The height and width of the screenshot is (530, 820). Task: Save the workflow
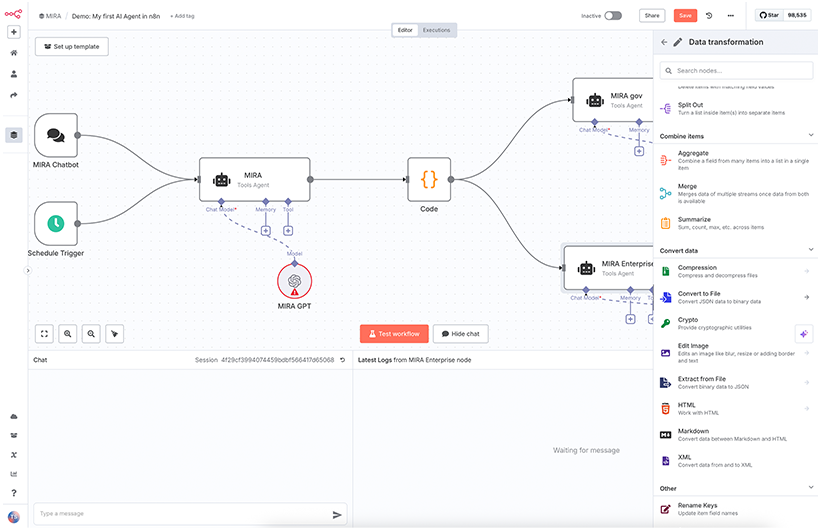tap(685, 16)
